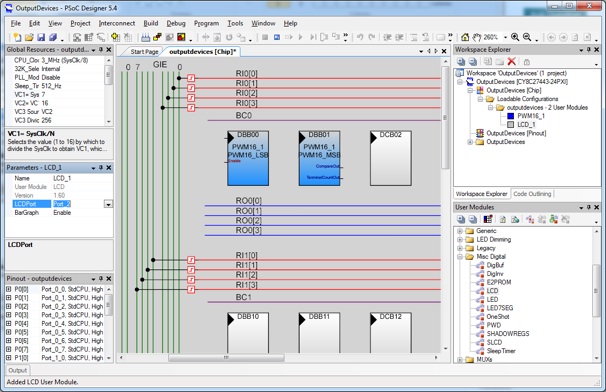Select the Workspace Explorer tab
The image size is (606, 392).
pyautogui.click(x=482, y=194)
